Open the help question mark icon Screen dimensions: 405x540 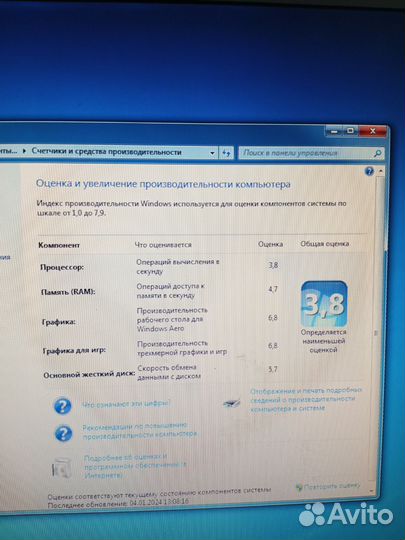[x=369, y=171]
